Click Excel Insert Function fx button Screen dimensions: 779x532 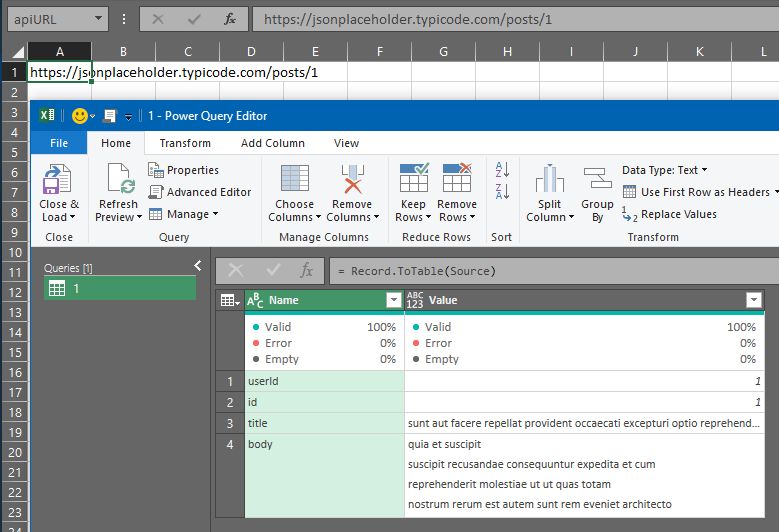point(230,19)
